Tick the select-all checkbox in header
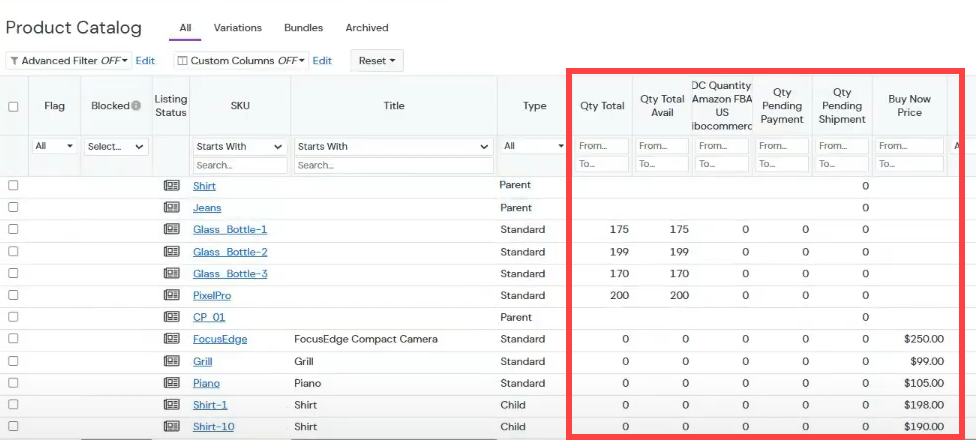Image resolution: width=976 pixels, height=440 pixels. tap(13, 106)
